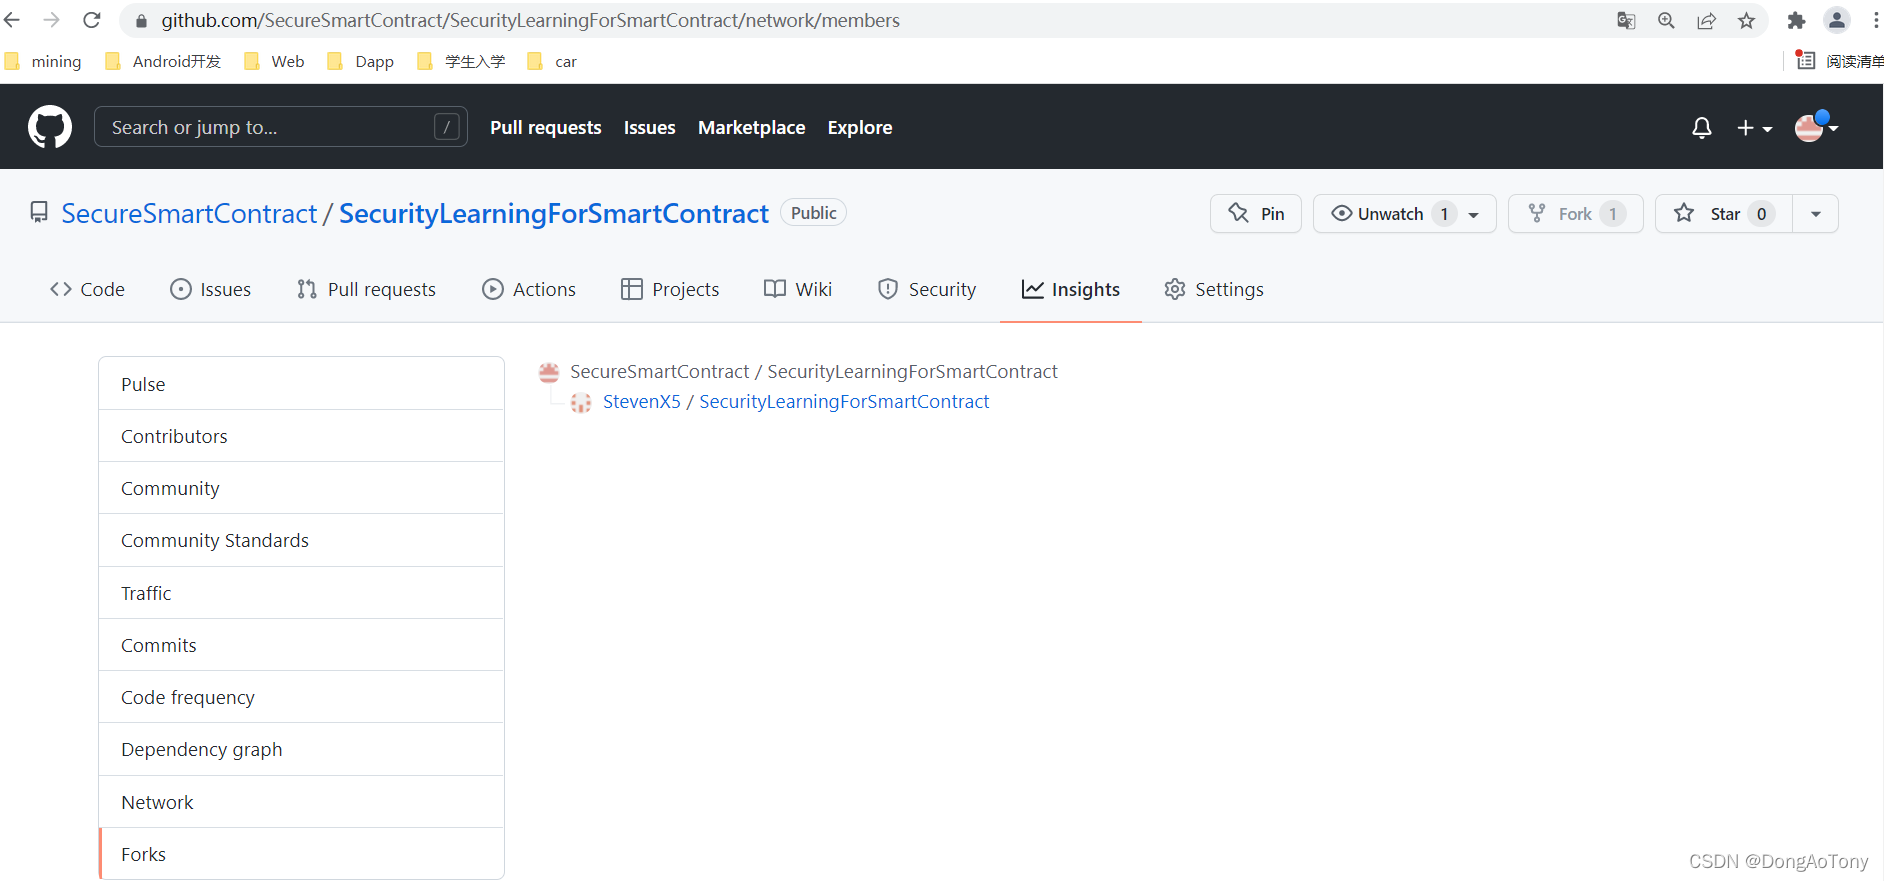1884x881 pixels.
Task: Open the mining bookmark folder
Action: [x=43, y=61]
